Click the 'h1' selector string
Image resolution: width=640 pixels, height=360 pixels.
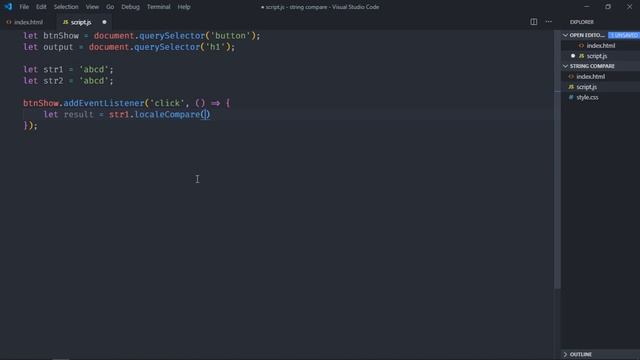click(215, 47)
